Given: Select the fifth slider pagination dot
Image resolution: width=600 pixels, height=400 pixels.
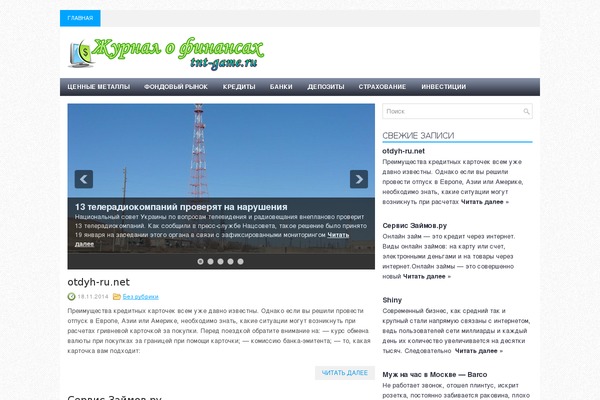Looking at the screenshot, I should [240, 261].
